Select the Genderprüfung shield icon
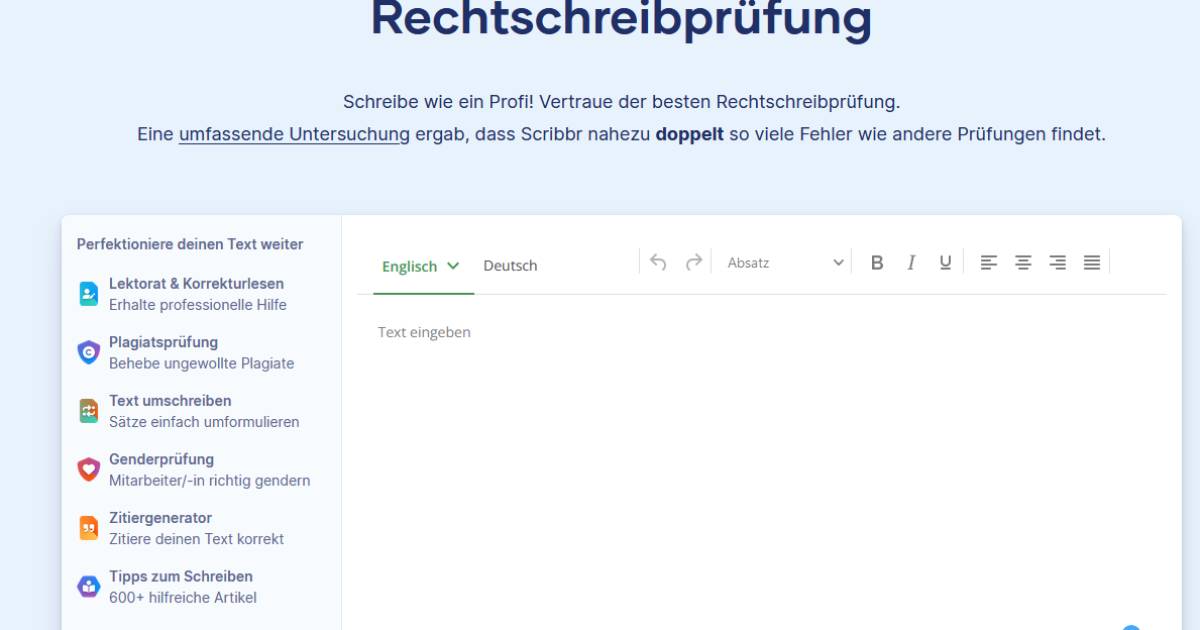The height and width of the screenshot is (630, 1200). [x=91, y=469]
